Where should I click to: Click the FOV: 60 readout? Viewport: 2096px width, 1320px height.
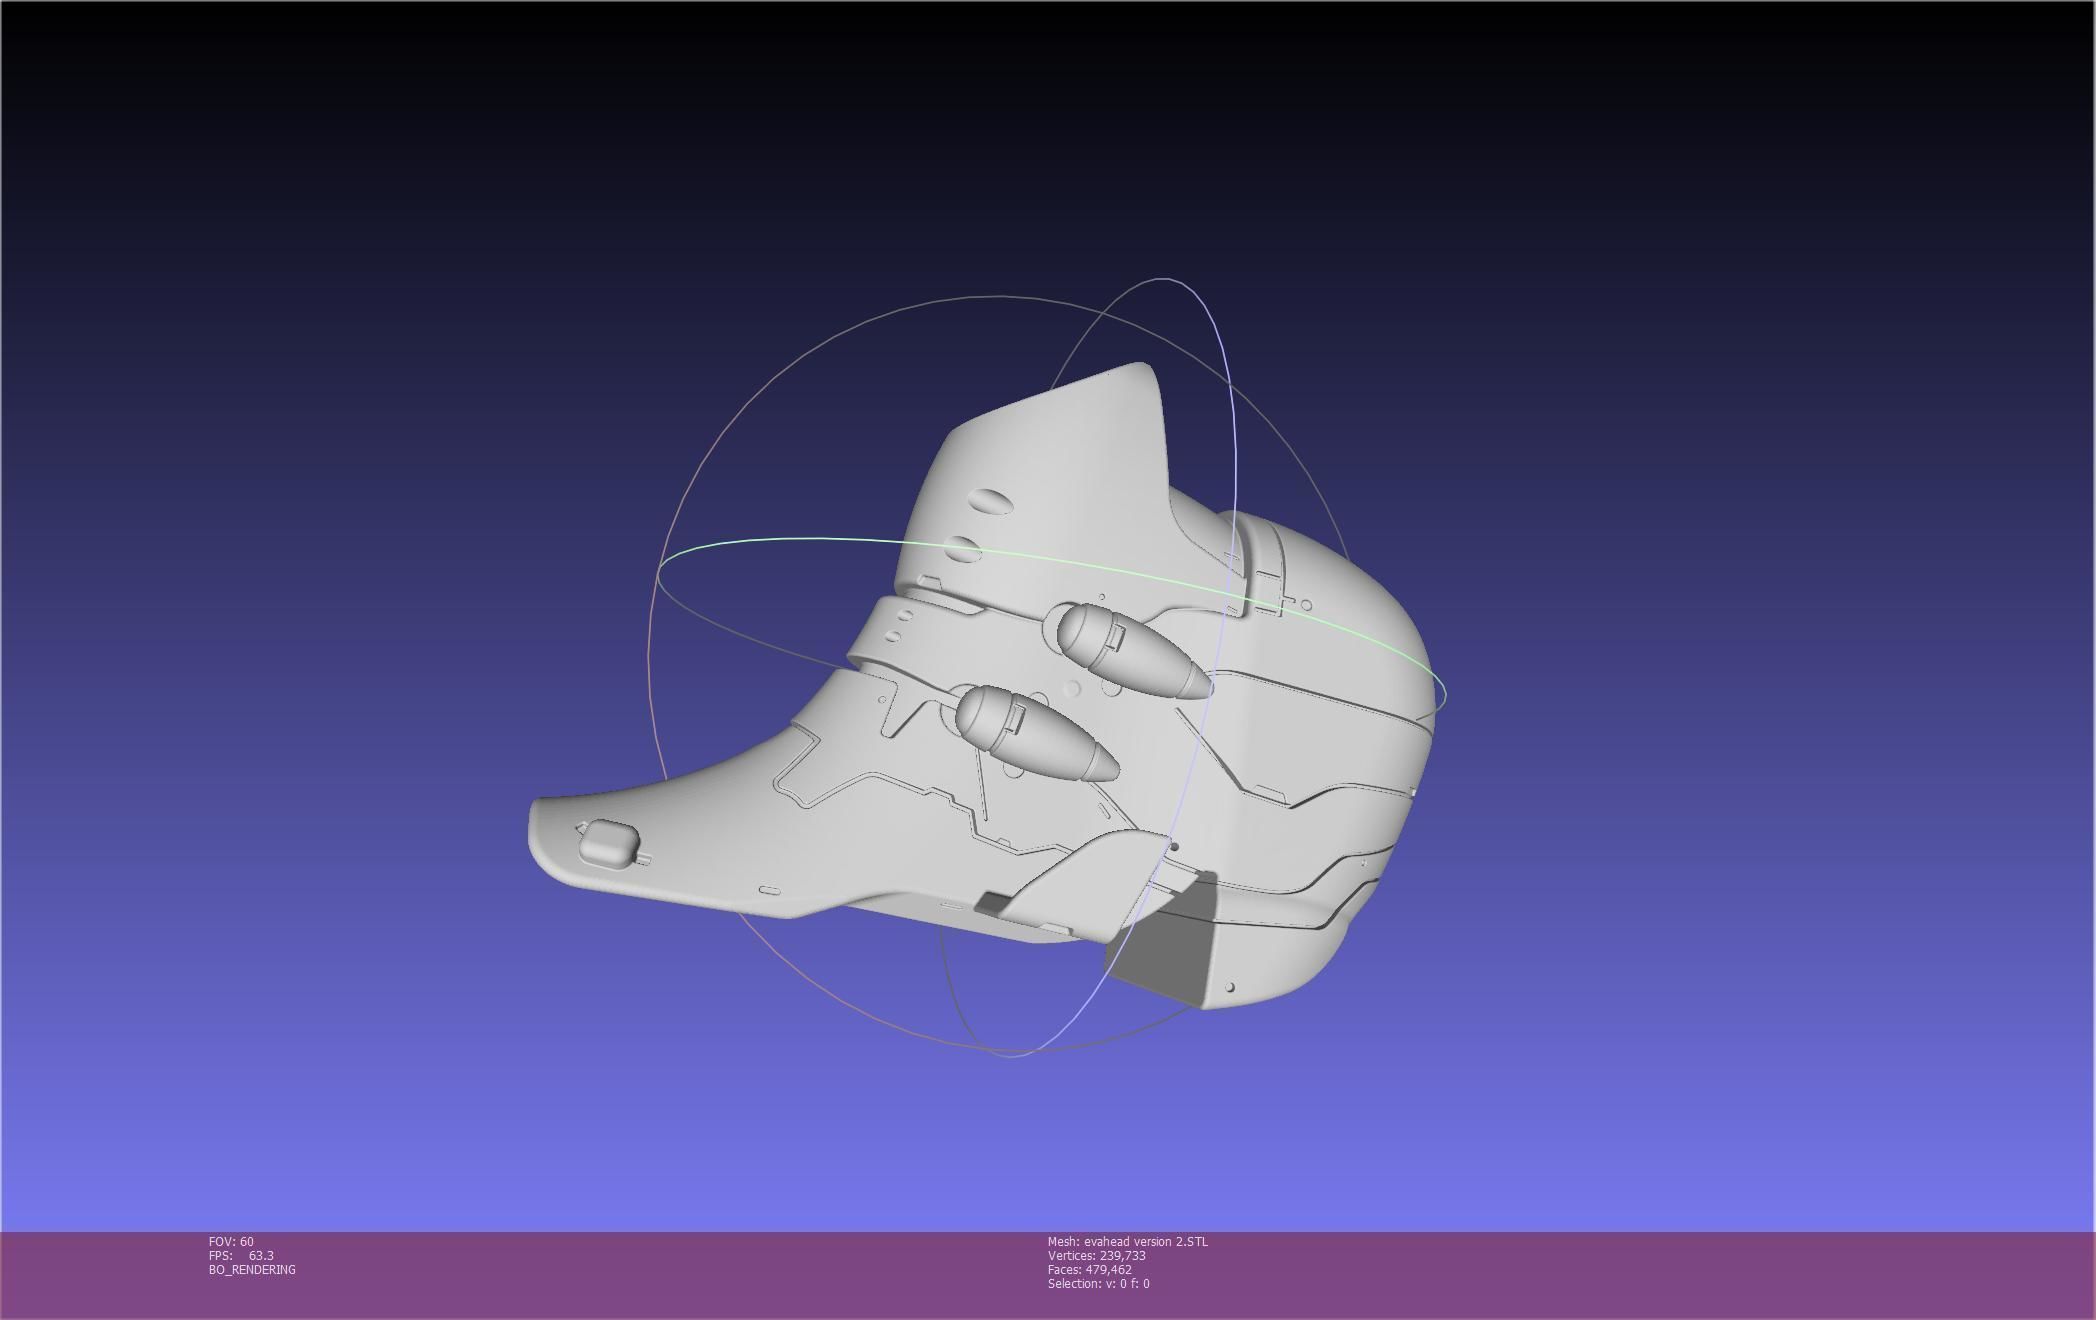tap(231, 1241)
